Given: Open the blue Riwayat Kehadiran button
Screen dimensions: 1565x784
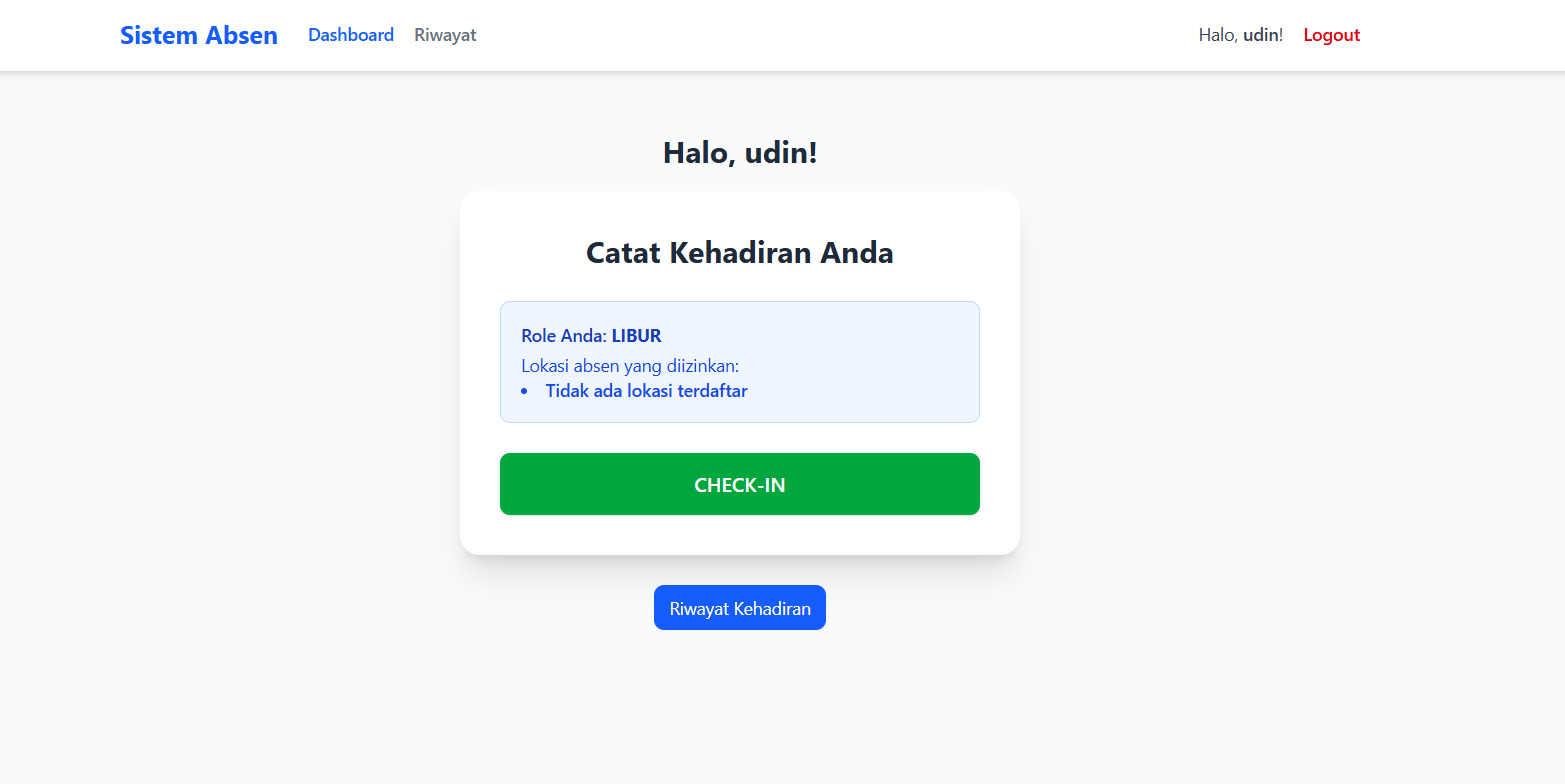Looking at the screenshot, I should click(740, 608).
